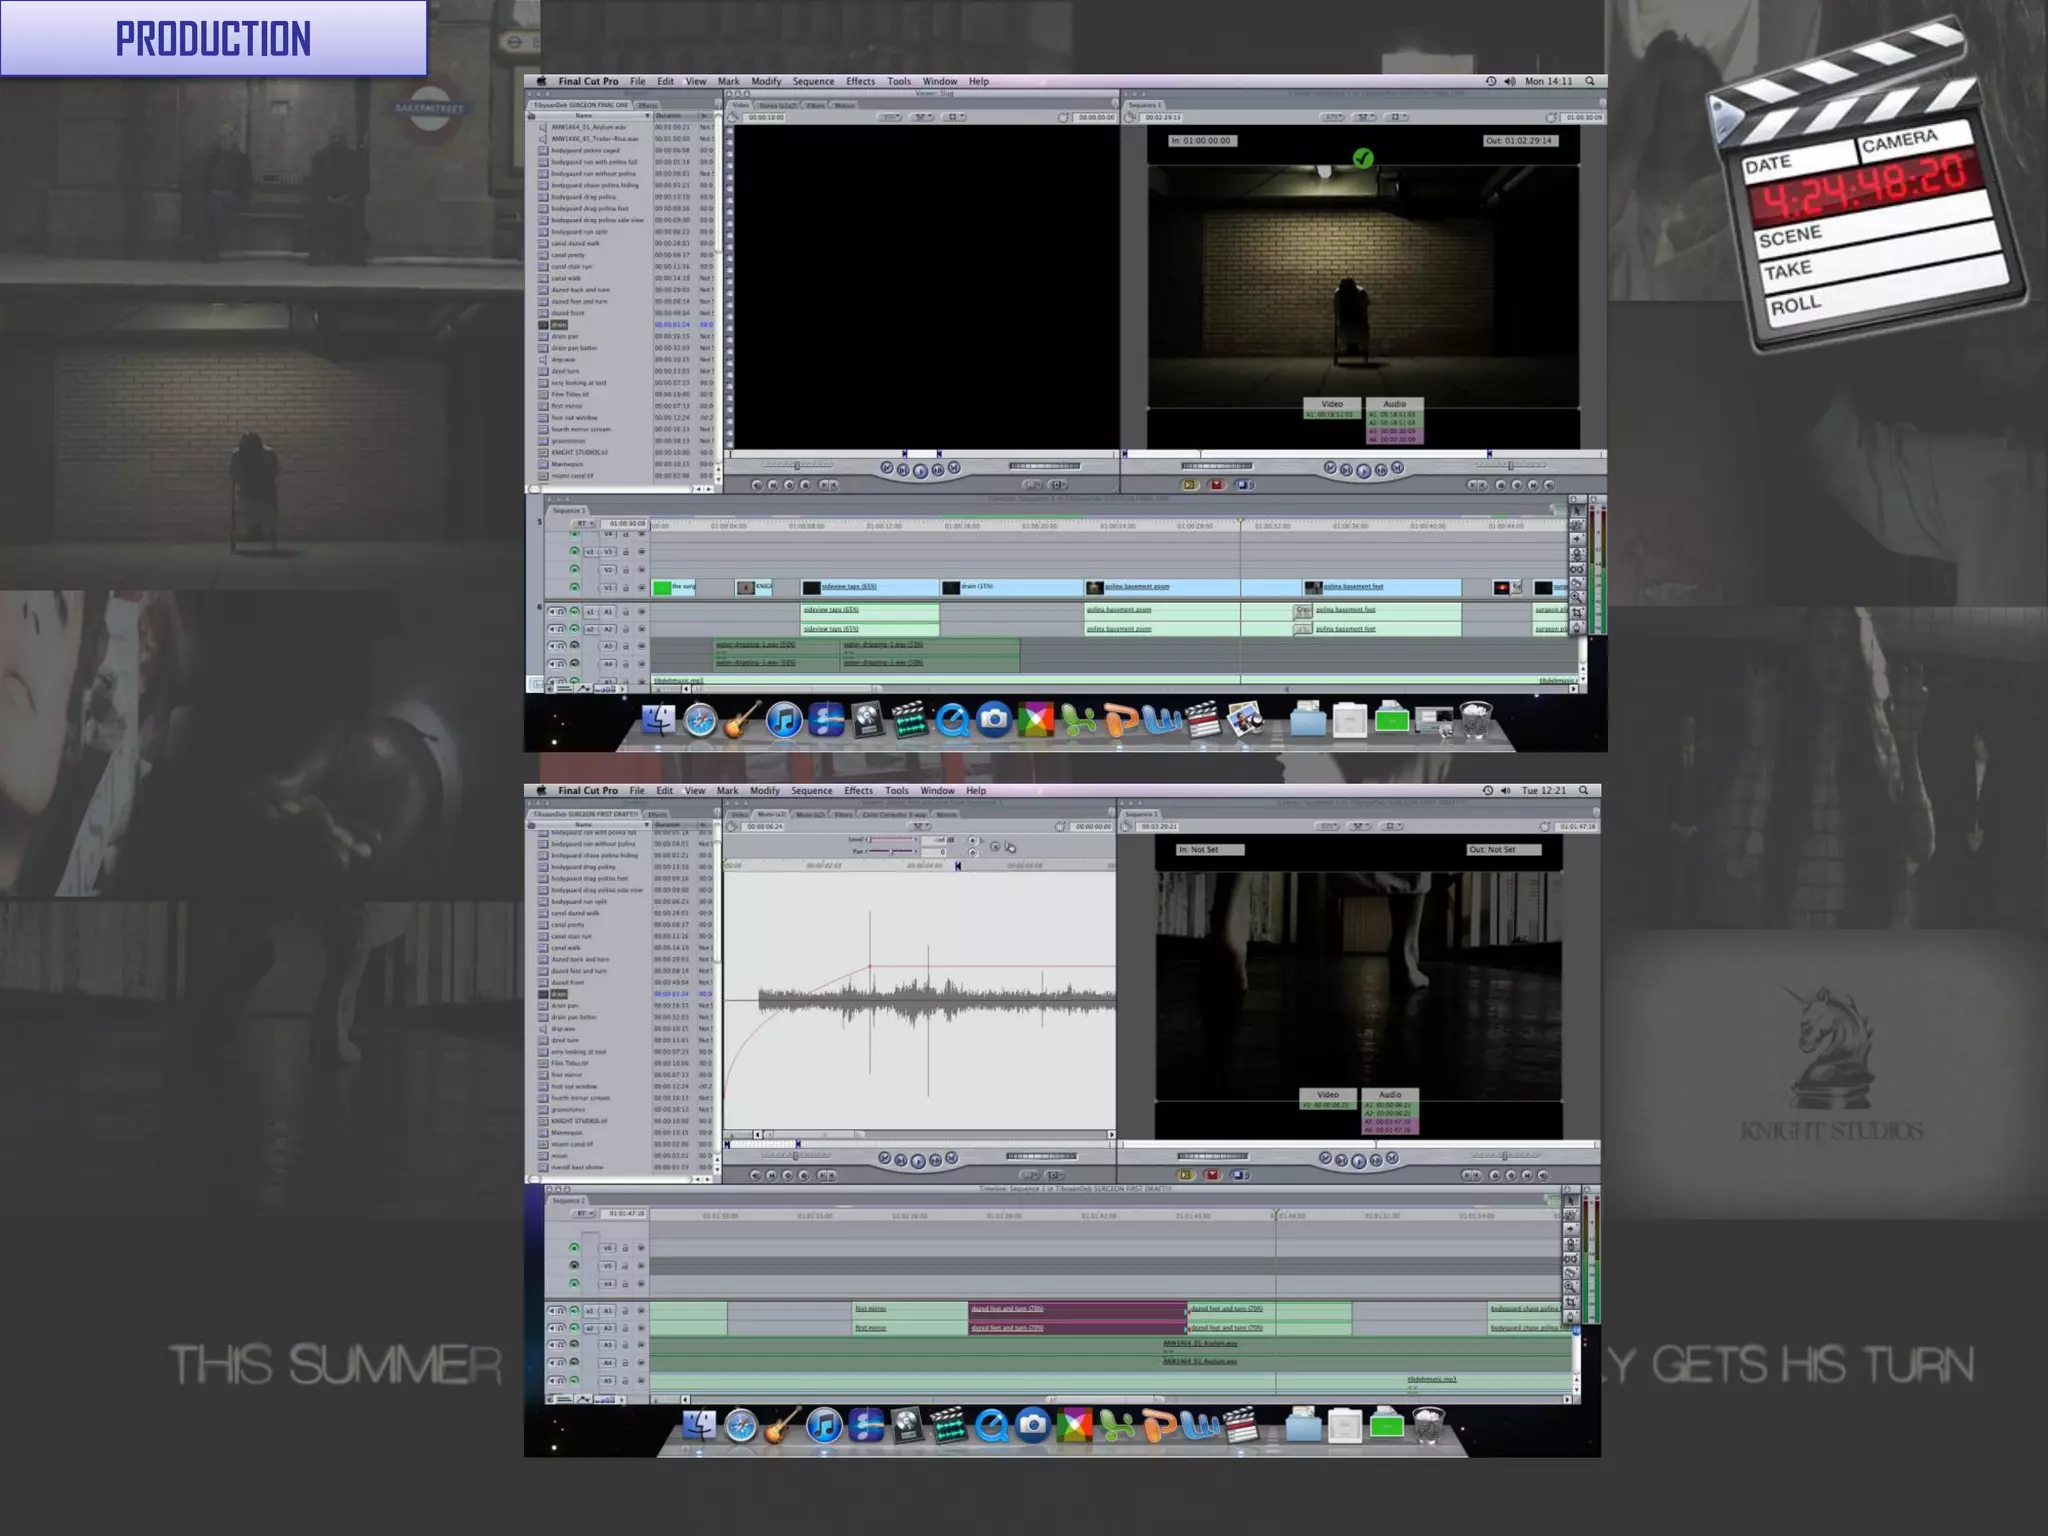Click red Overwrite edit button in lower Canvas

pyautogui.click(x=1212, y=1175)
